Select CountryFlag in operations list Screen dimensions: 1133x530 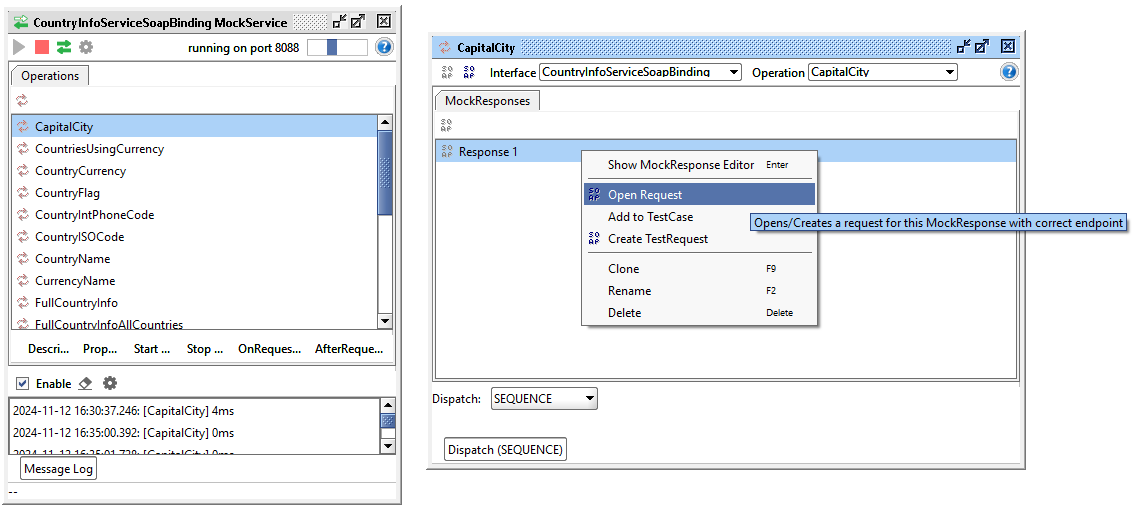pos(67,193)
